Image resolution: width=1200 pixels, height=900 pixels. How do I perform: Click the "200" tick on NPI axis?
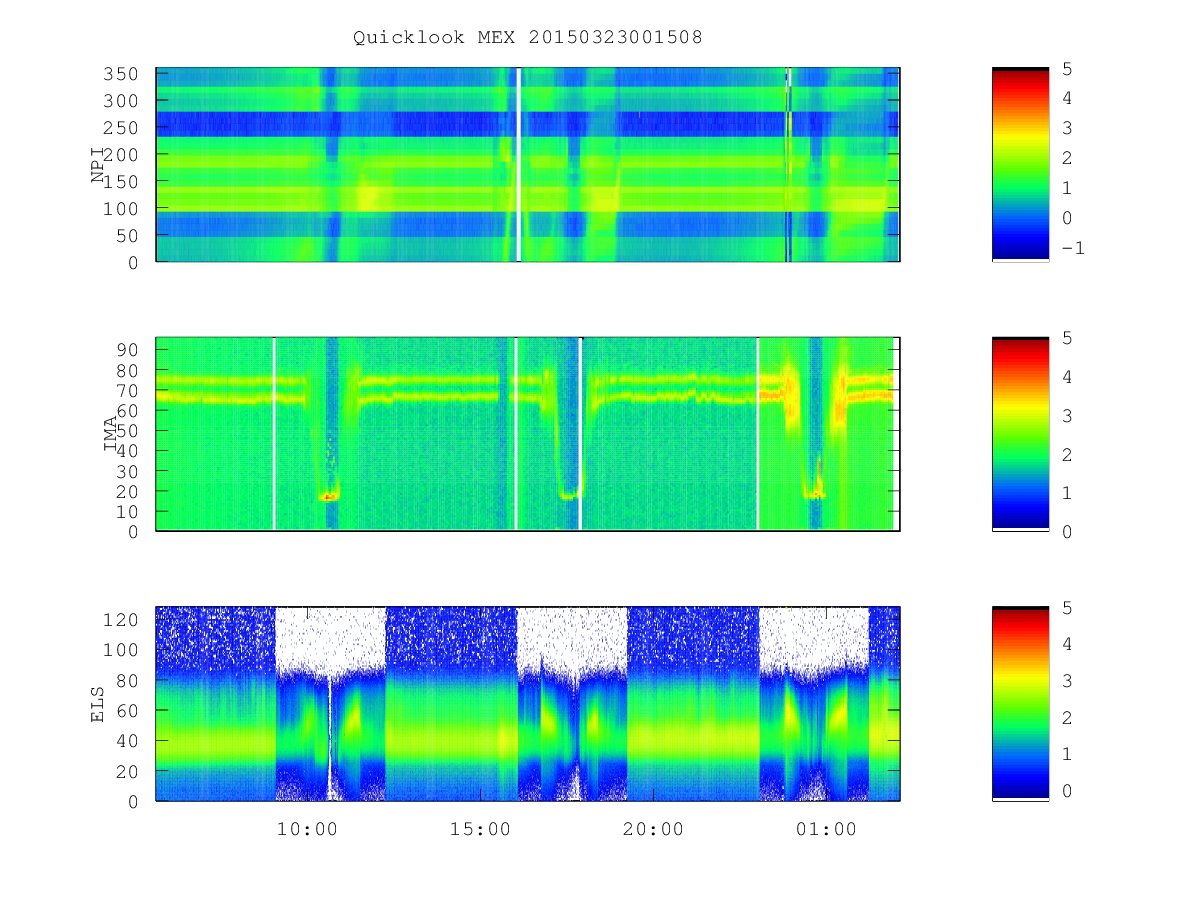[x=122, y=155]
